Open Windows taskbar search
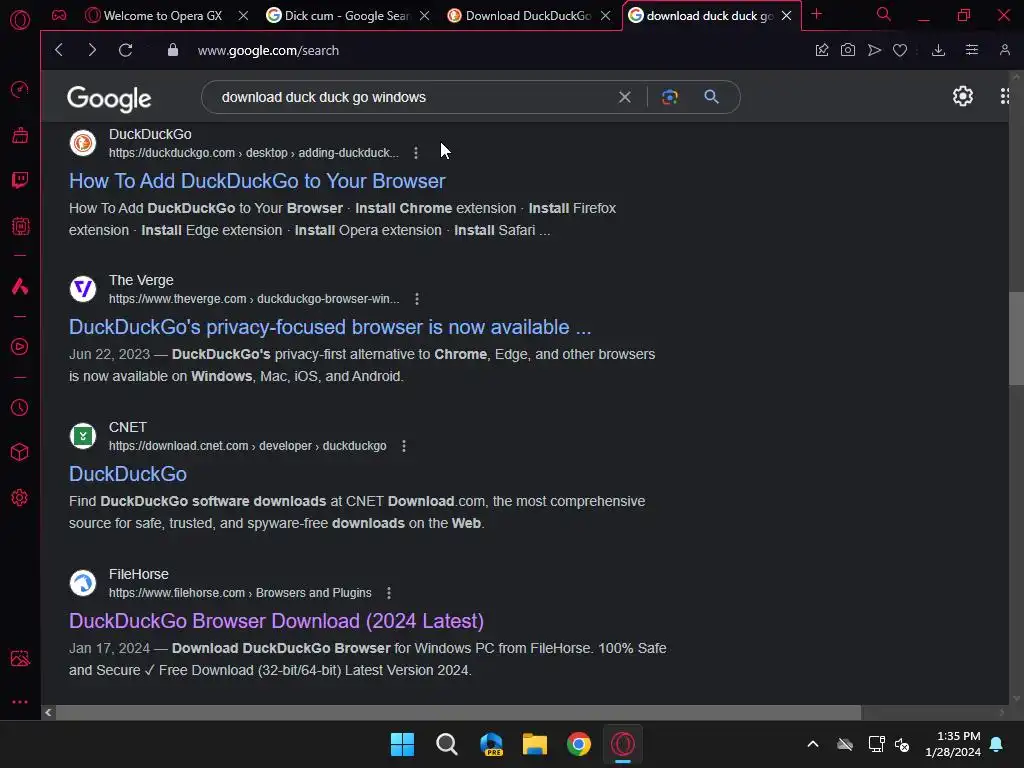The width and height of the screenshot is (1024, 768). (x=447, y=744)
